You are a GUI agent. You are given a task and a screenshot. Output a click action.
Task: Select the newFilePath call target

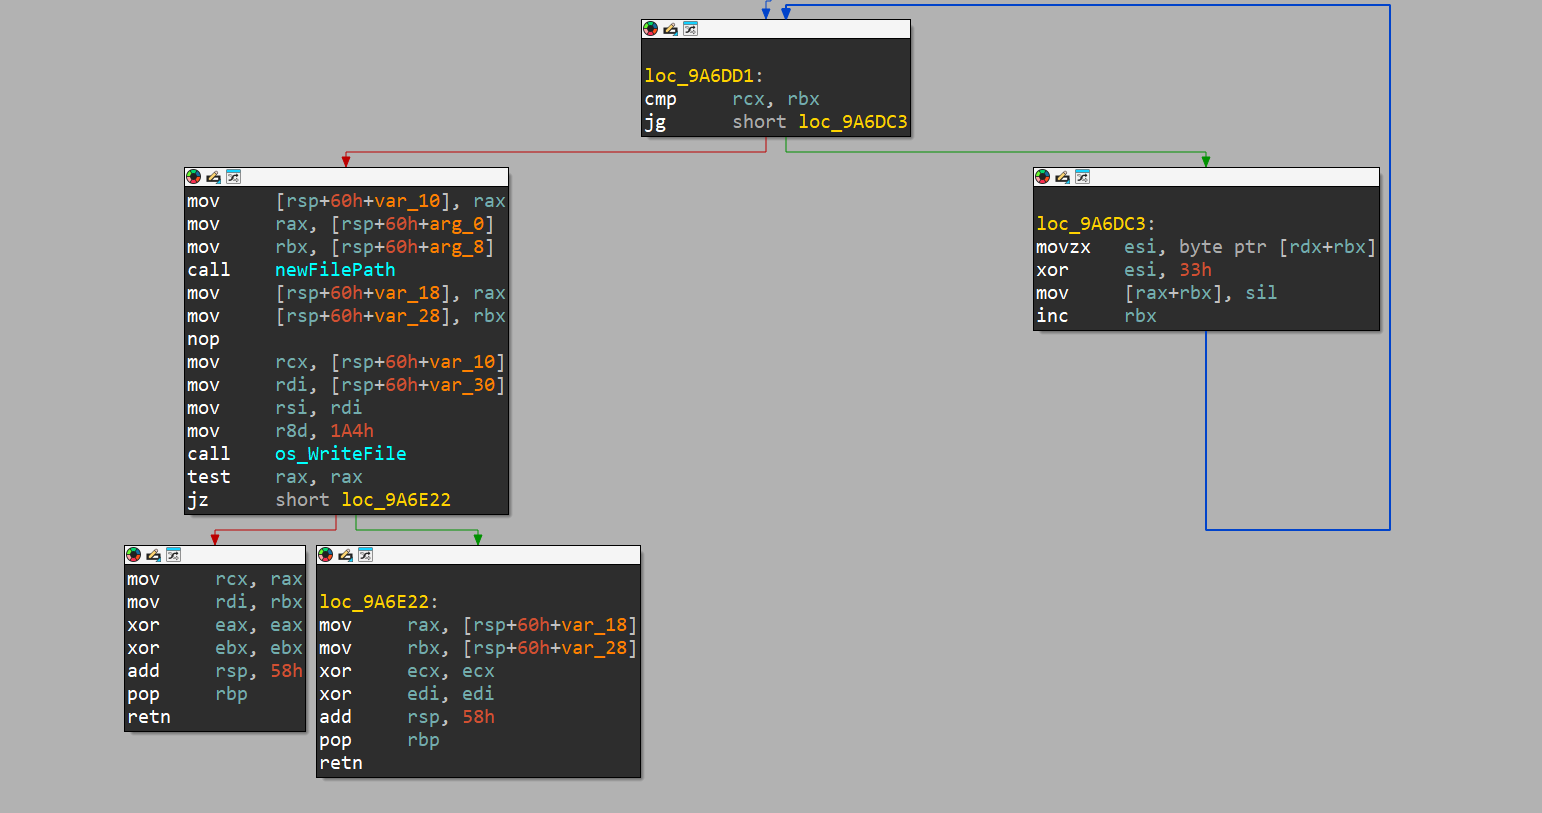click(x=335, y=270)
